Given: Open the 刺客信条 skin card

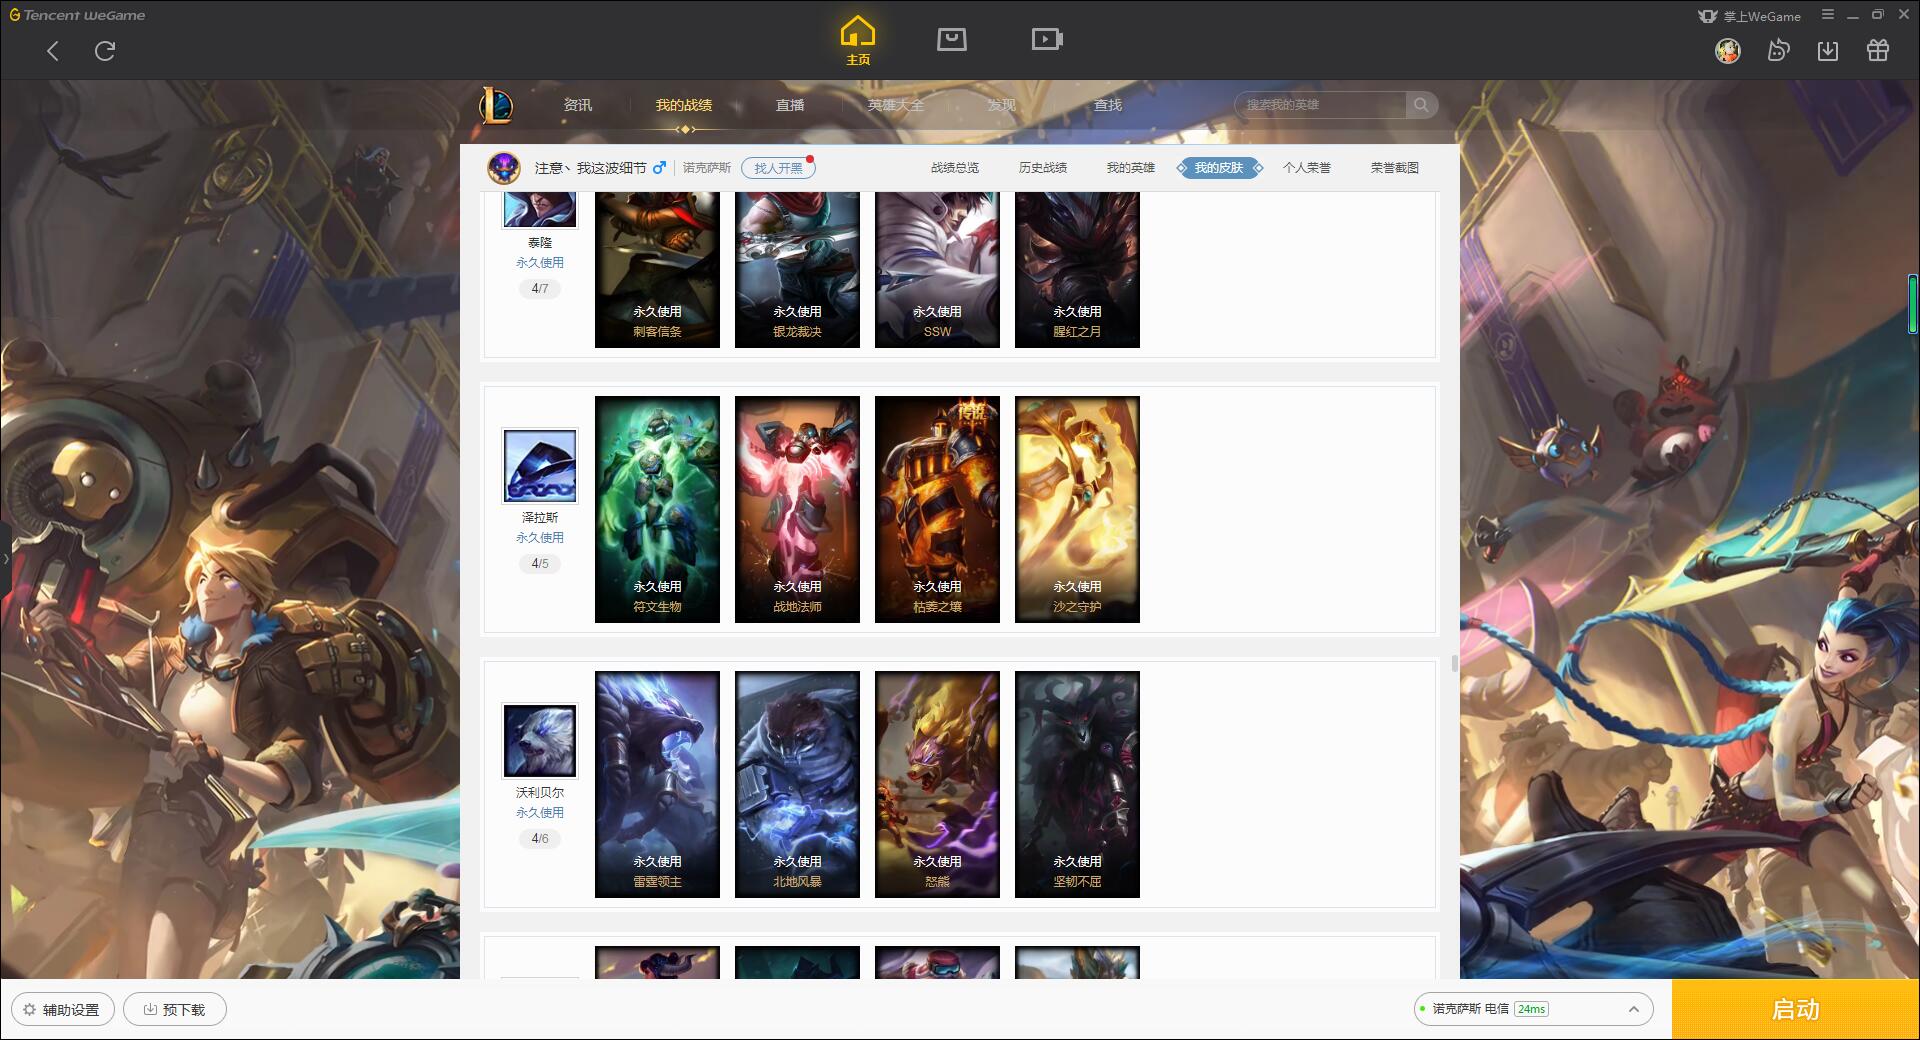Looking at the screenshot, I should click(657, 270).
